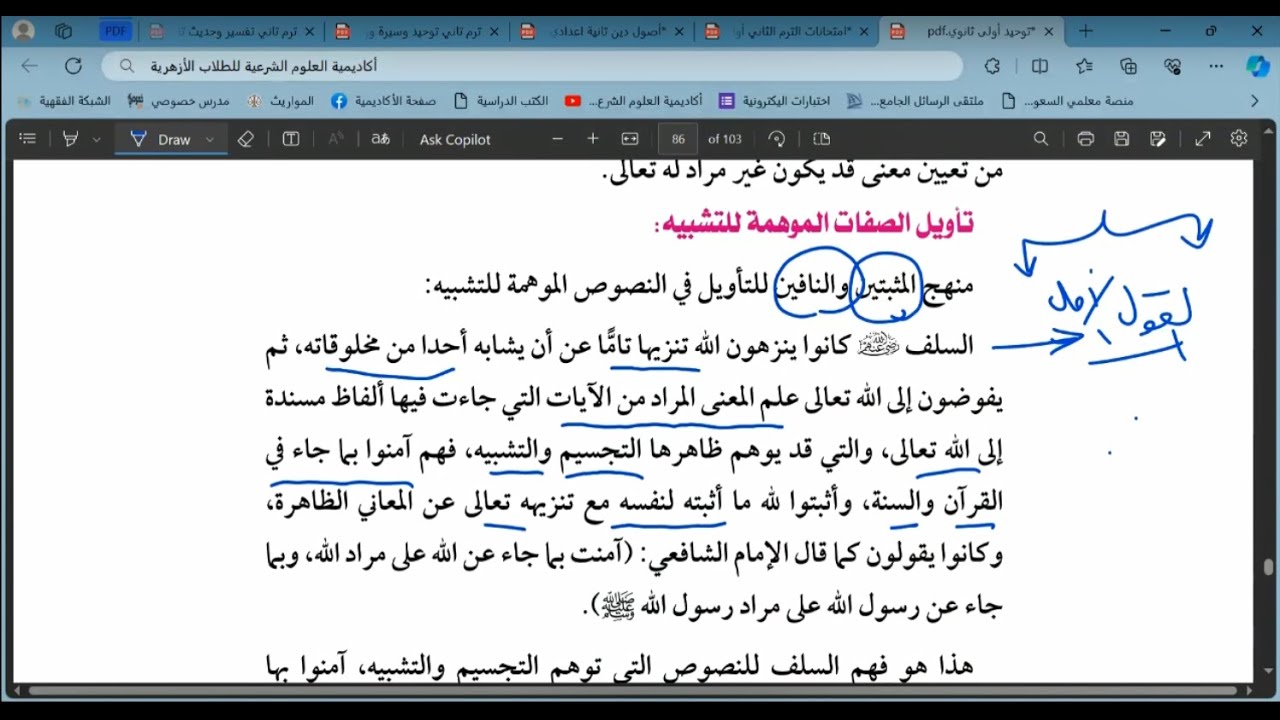Click the page number field showing 86
Screen dimensions: 1280x720
click(678, 139)
